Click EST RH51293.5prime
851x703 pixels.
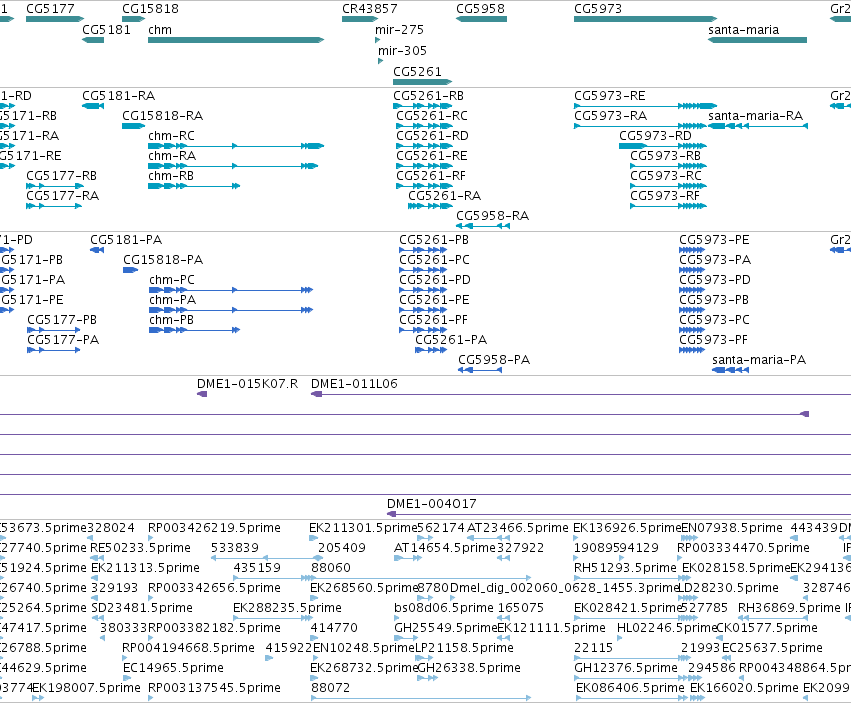(625, 568)
